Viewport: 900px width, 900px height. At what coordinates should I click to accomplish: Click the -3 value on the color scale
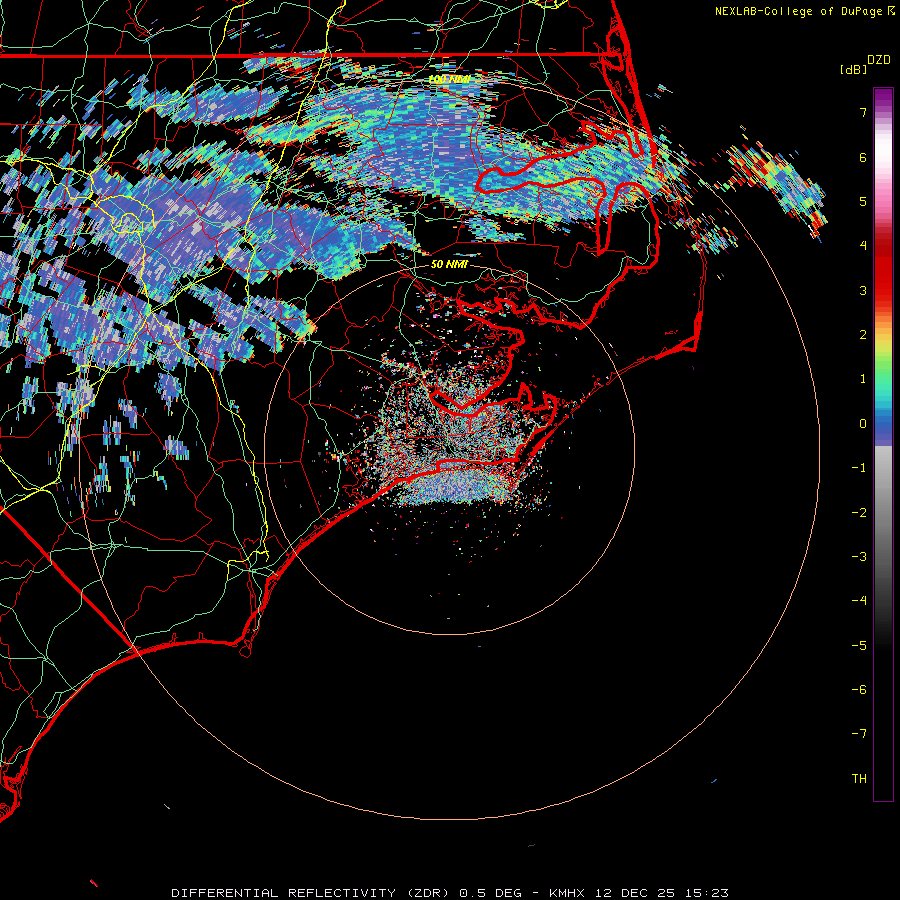click(859, 557)
